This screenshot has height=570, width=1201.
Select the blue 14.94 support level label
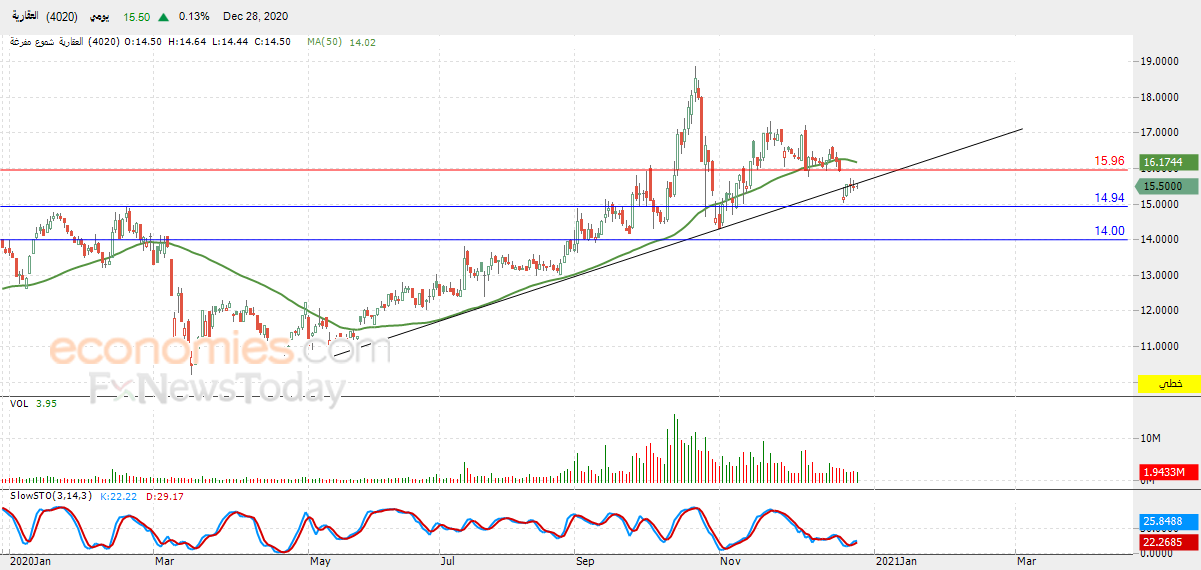coord(1110,198)
